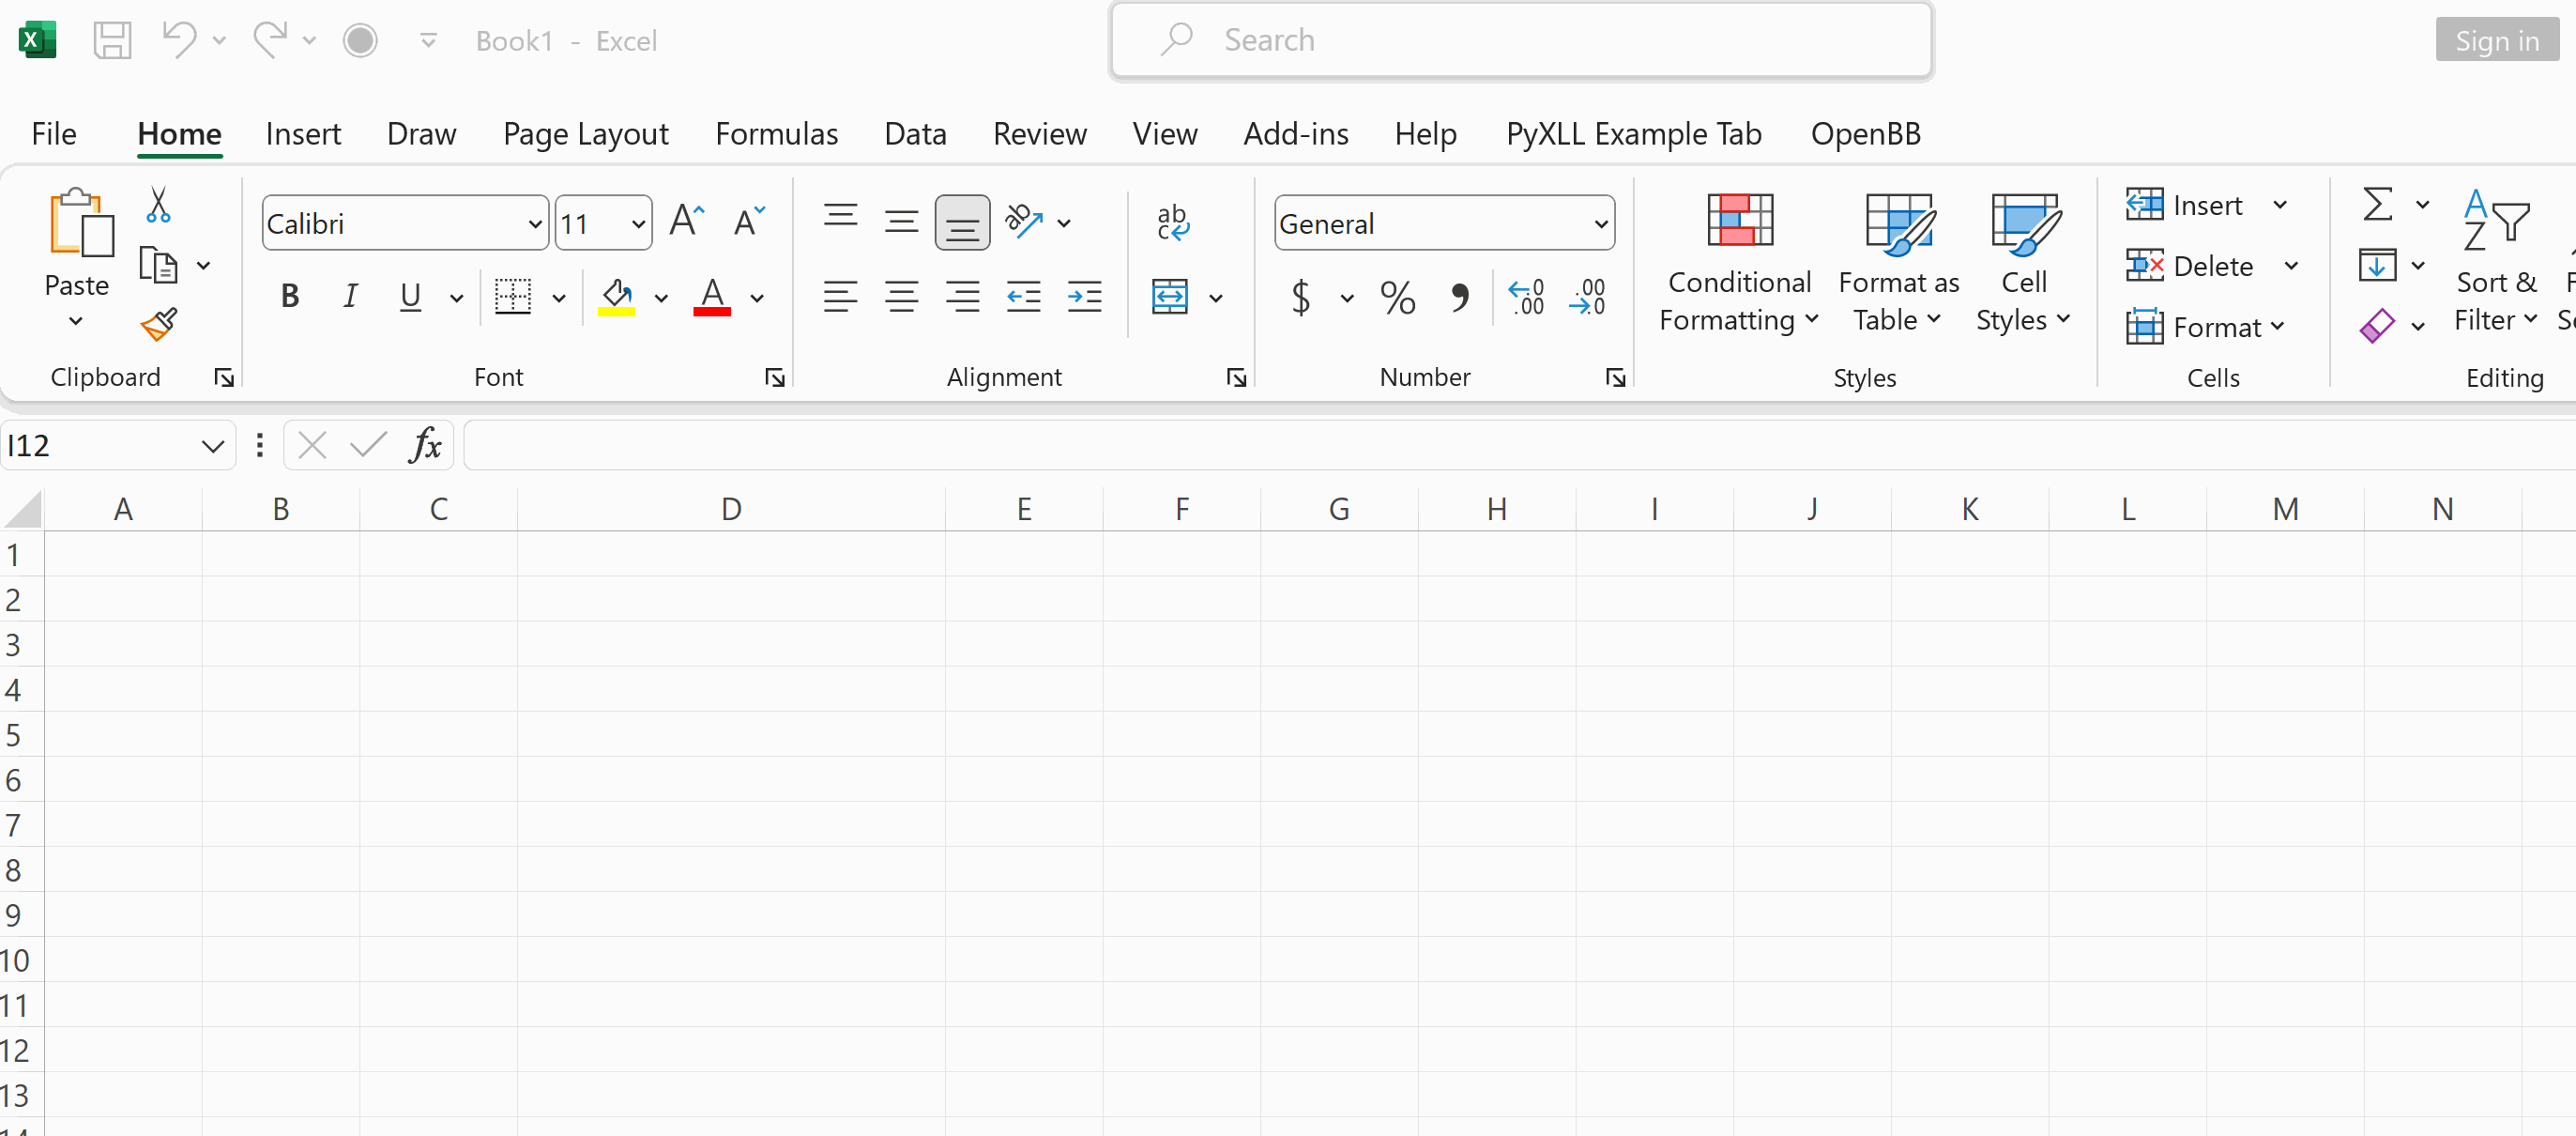Image resolution: width=2576 pixels, height=1136 pixels.
Task: Increase cell indent
Action: pyautogui.click(x=1084, y=297)
